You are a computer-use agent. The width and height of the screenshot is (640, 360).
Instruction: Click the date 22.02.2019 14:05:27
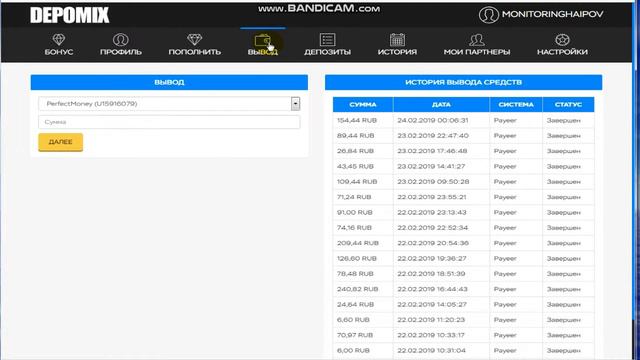click(x=432, y=305)
